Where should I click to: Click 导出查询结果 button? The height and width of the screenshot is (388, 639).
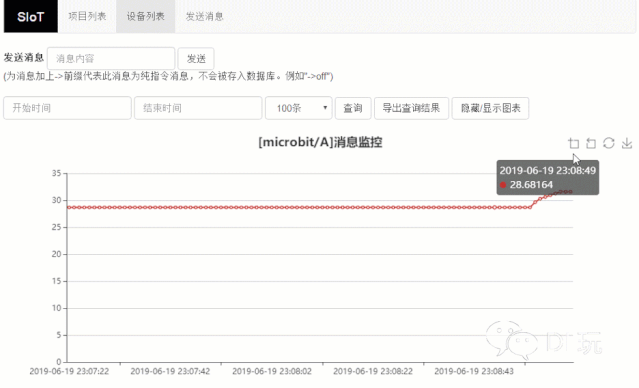click(411, 108)
